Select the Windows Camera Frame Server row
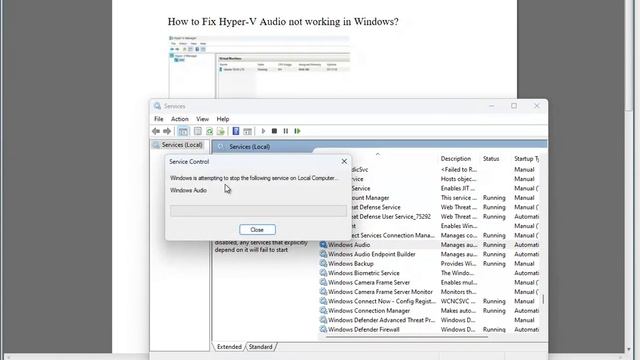640x360 pixels. (x=429, y=282)
